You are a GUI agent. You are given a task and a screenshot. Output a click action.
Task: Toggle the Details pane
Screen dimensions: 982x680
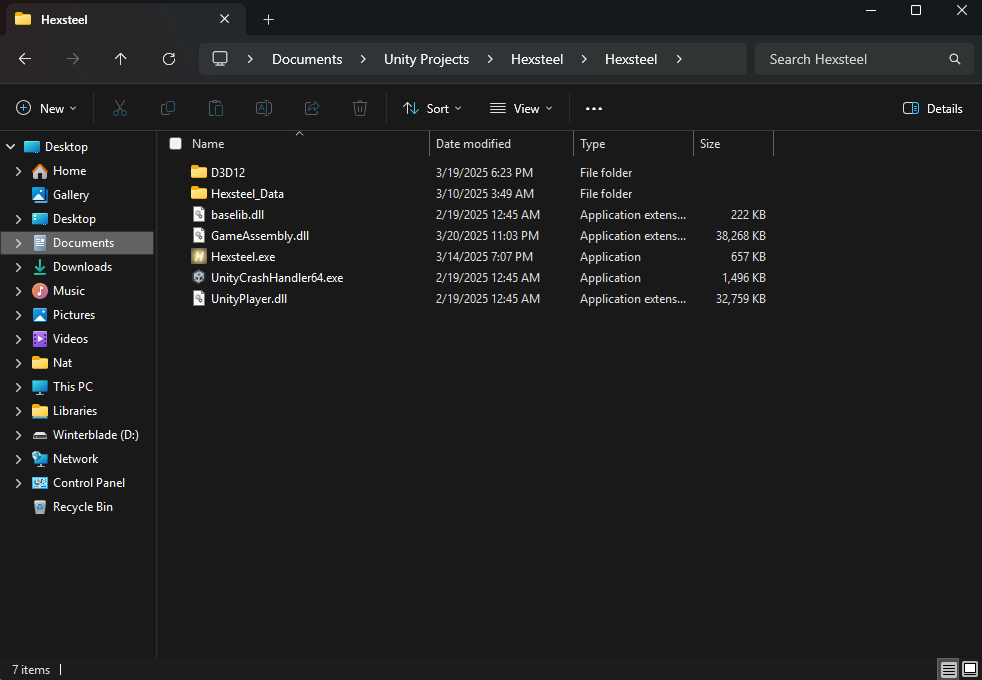pyautogui.click(x=933, y=108)
